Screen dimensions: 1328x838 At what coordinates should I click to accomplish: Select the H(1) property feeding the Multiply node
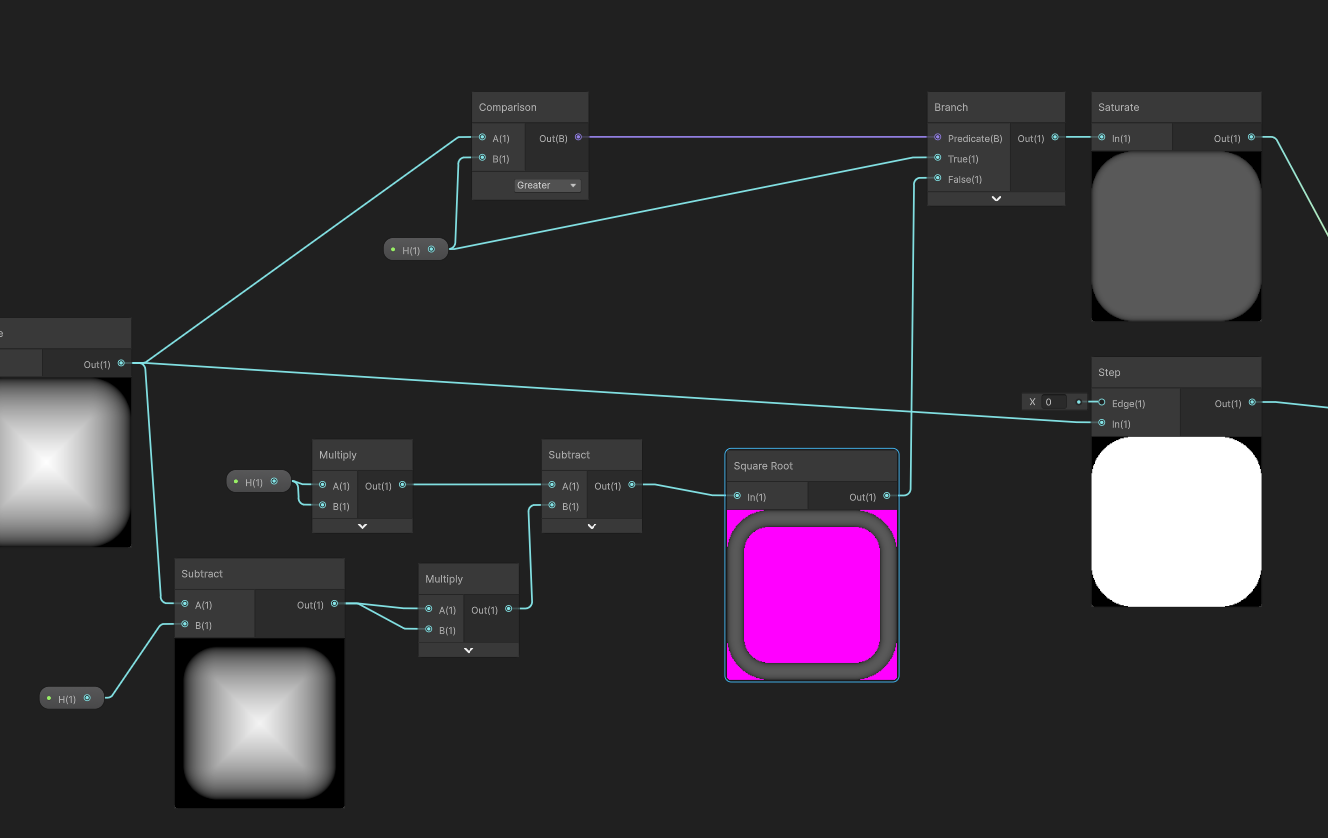click(x=254, y=482)
